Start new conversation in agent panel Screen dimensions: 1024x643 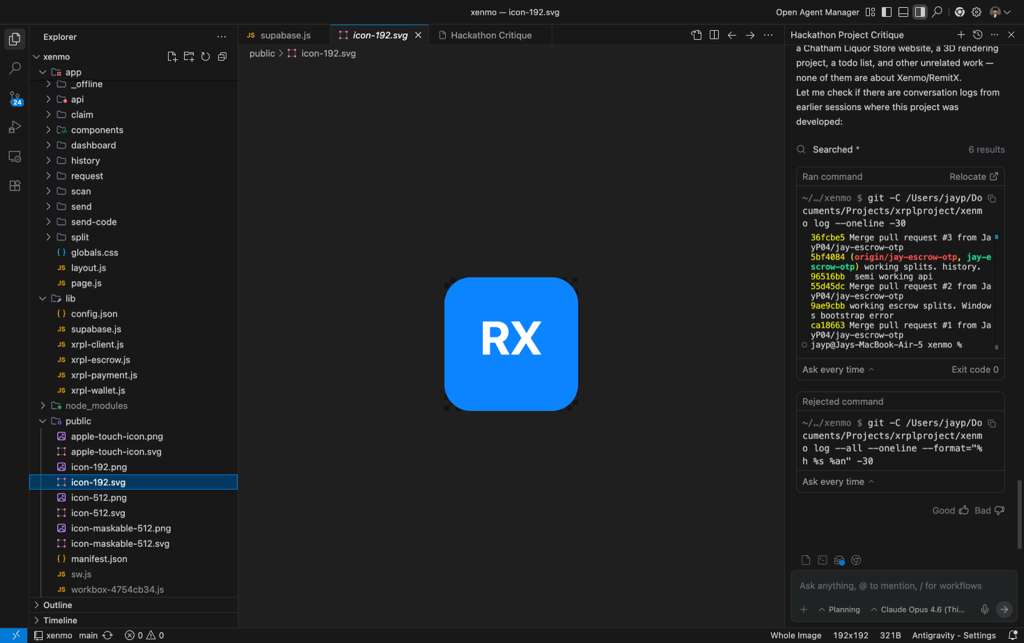click(961, 35)
